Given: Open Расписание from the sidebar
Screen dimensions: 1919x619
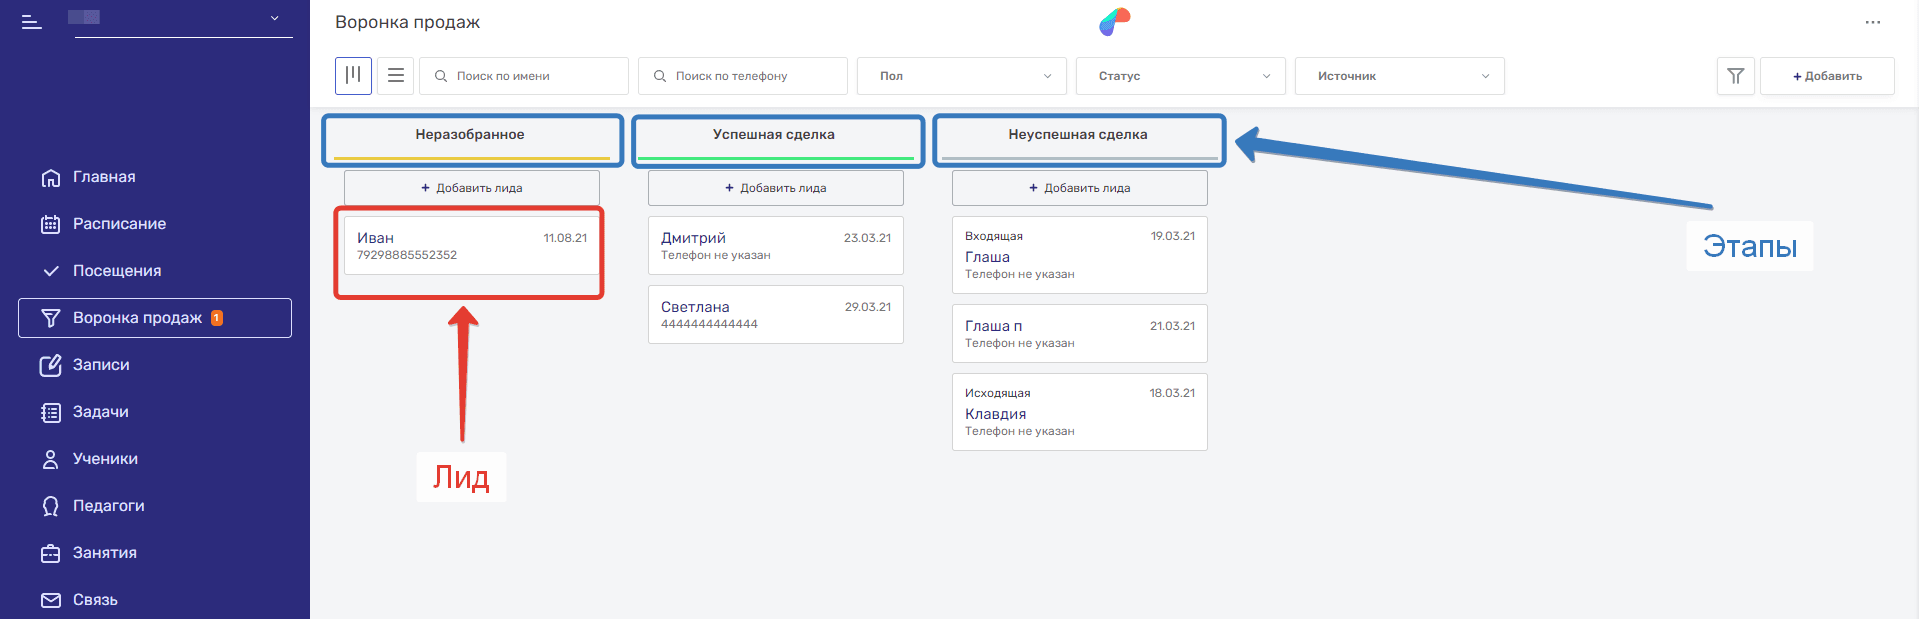Looking at the screenshot, I should pos(119,224).
